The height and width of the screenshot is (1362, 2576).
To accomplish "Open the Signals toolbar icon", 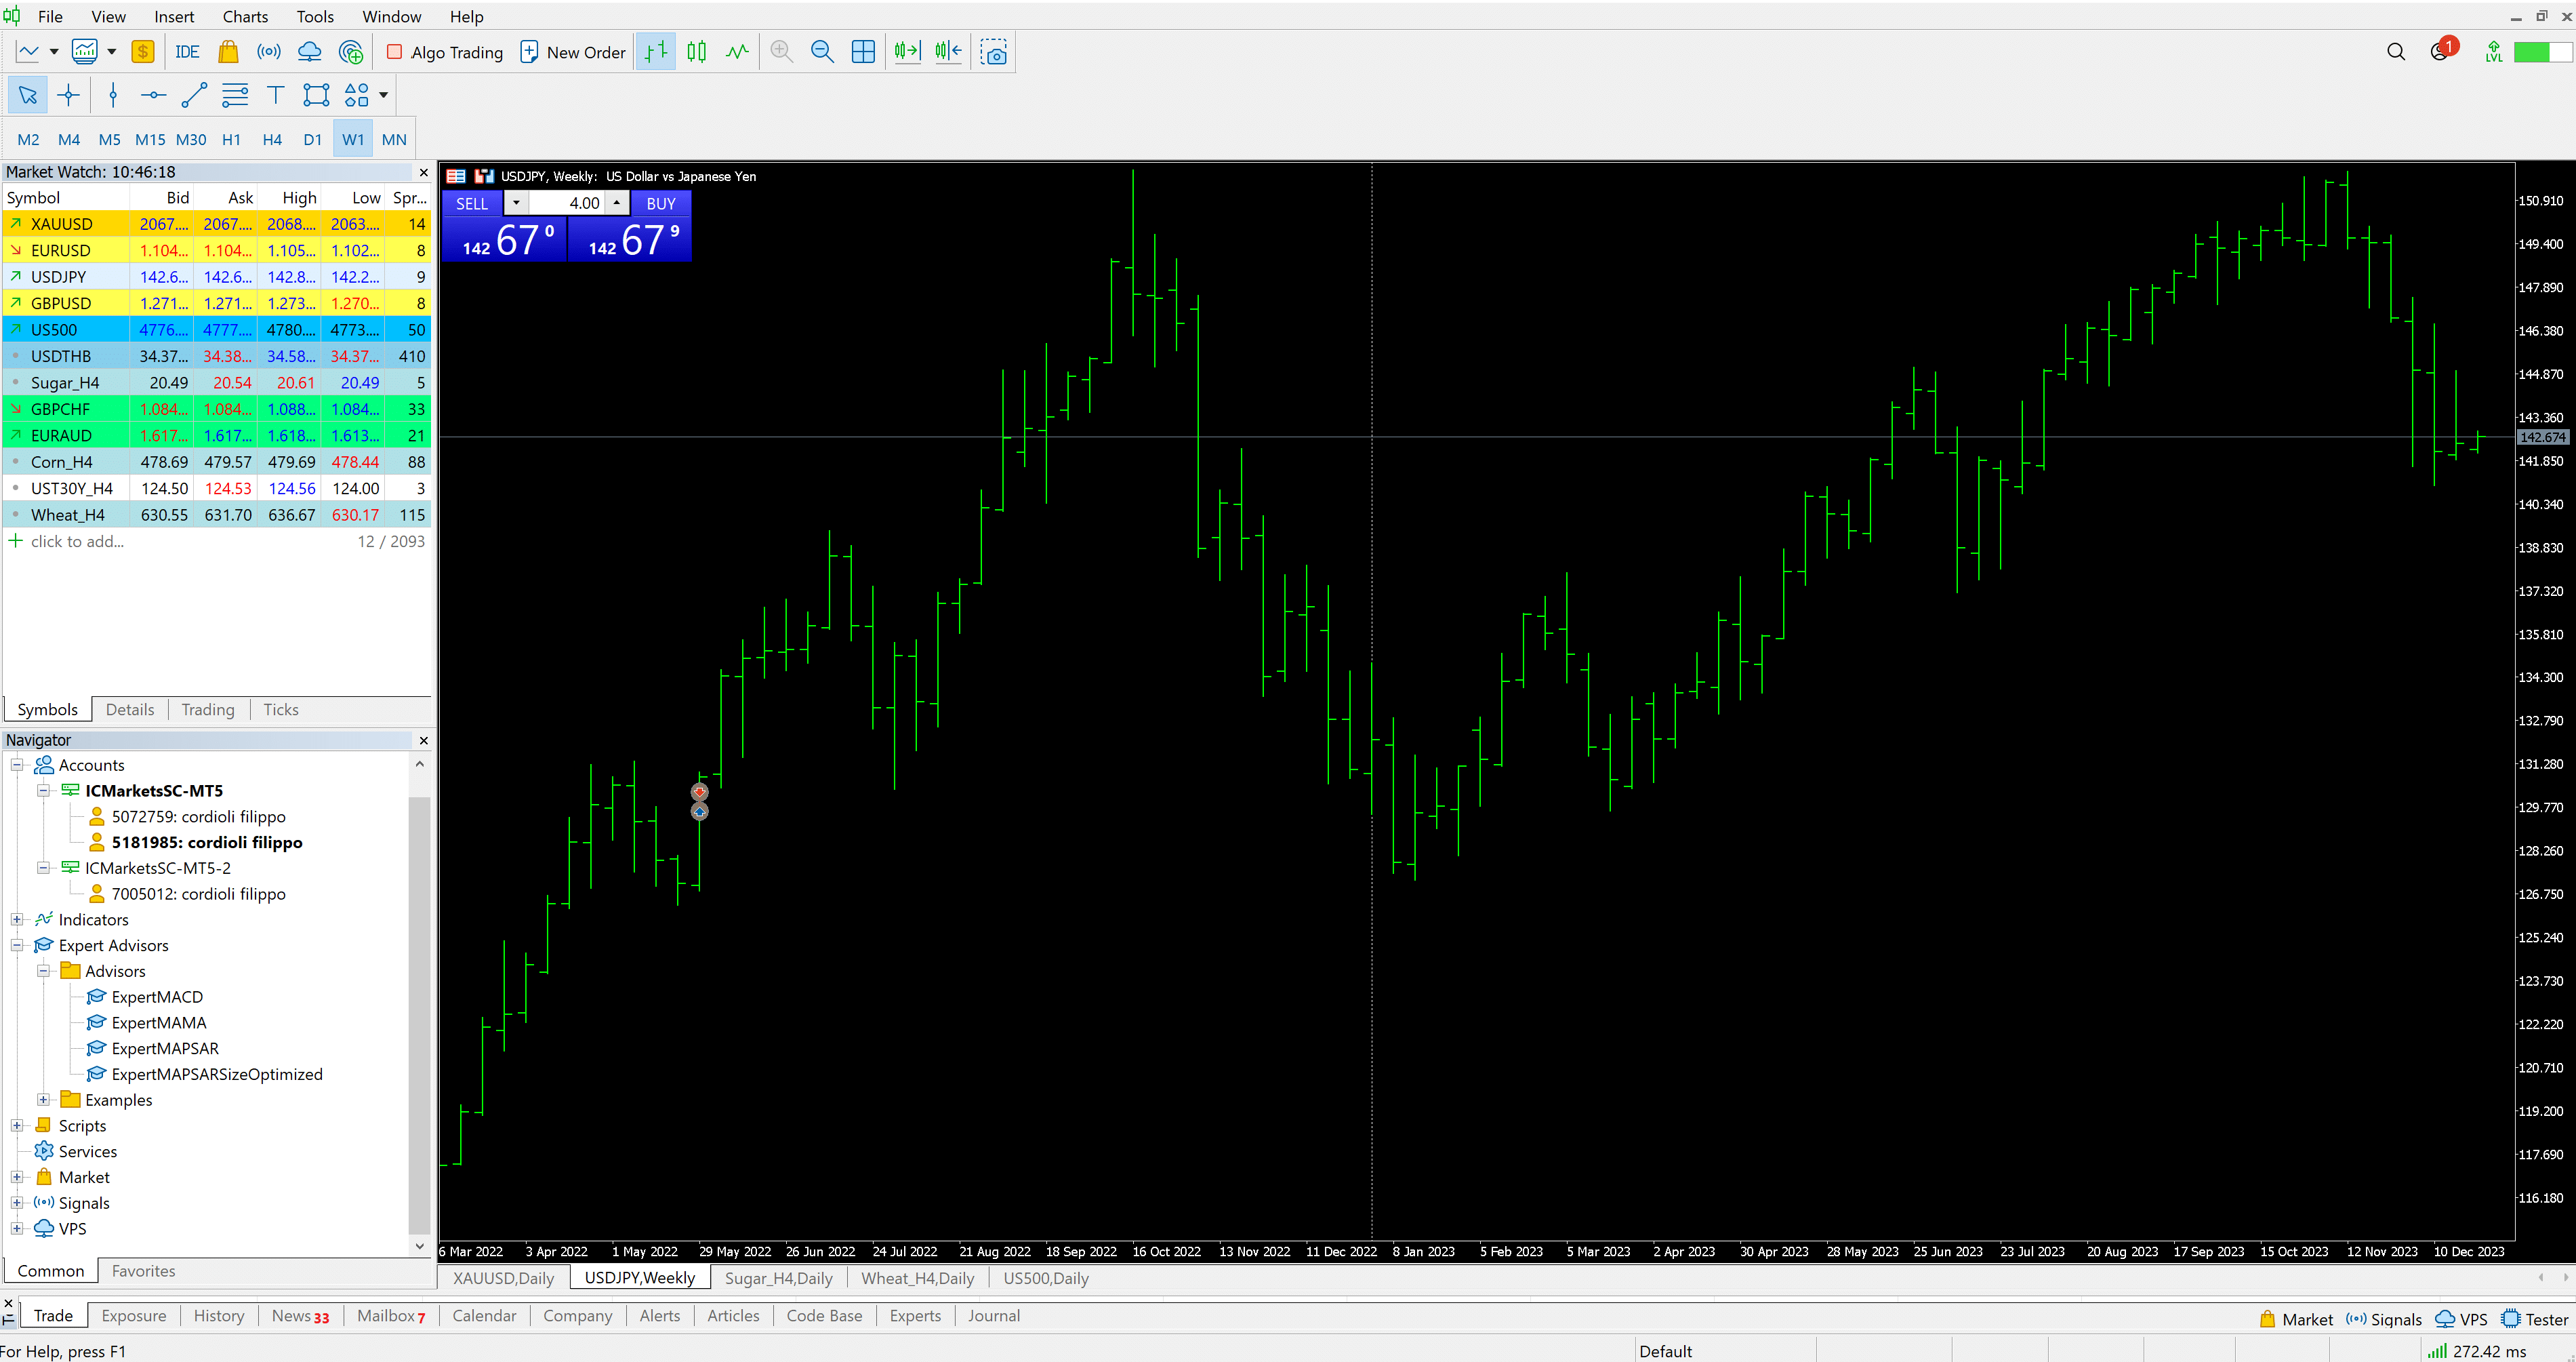I will click(268, 52).
